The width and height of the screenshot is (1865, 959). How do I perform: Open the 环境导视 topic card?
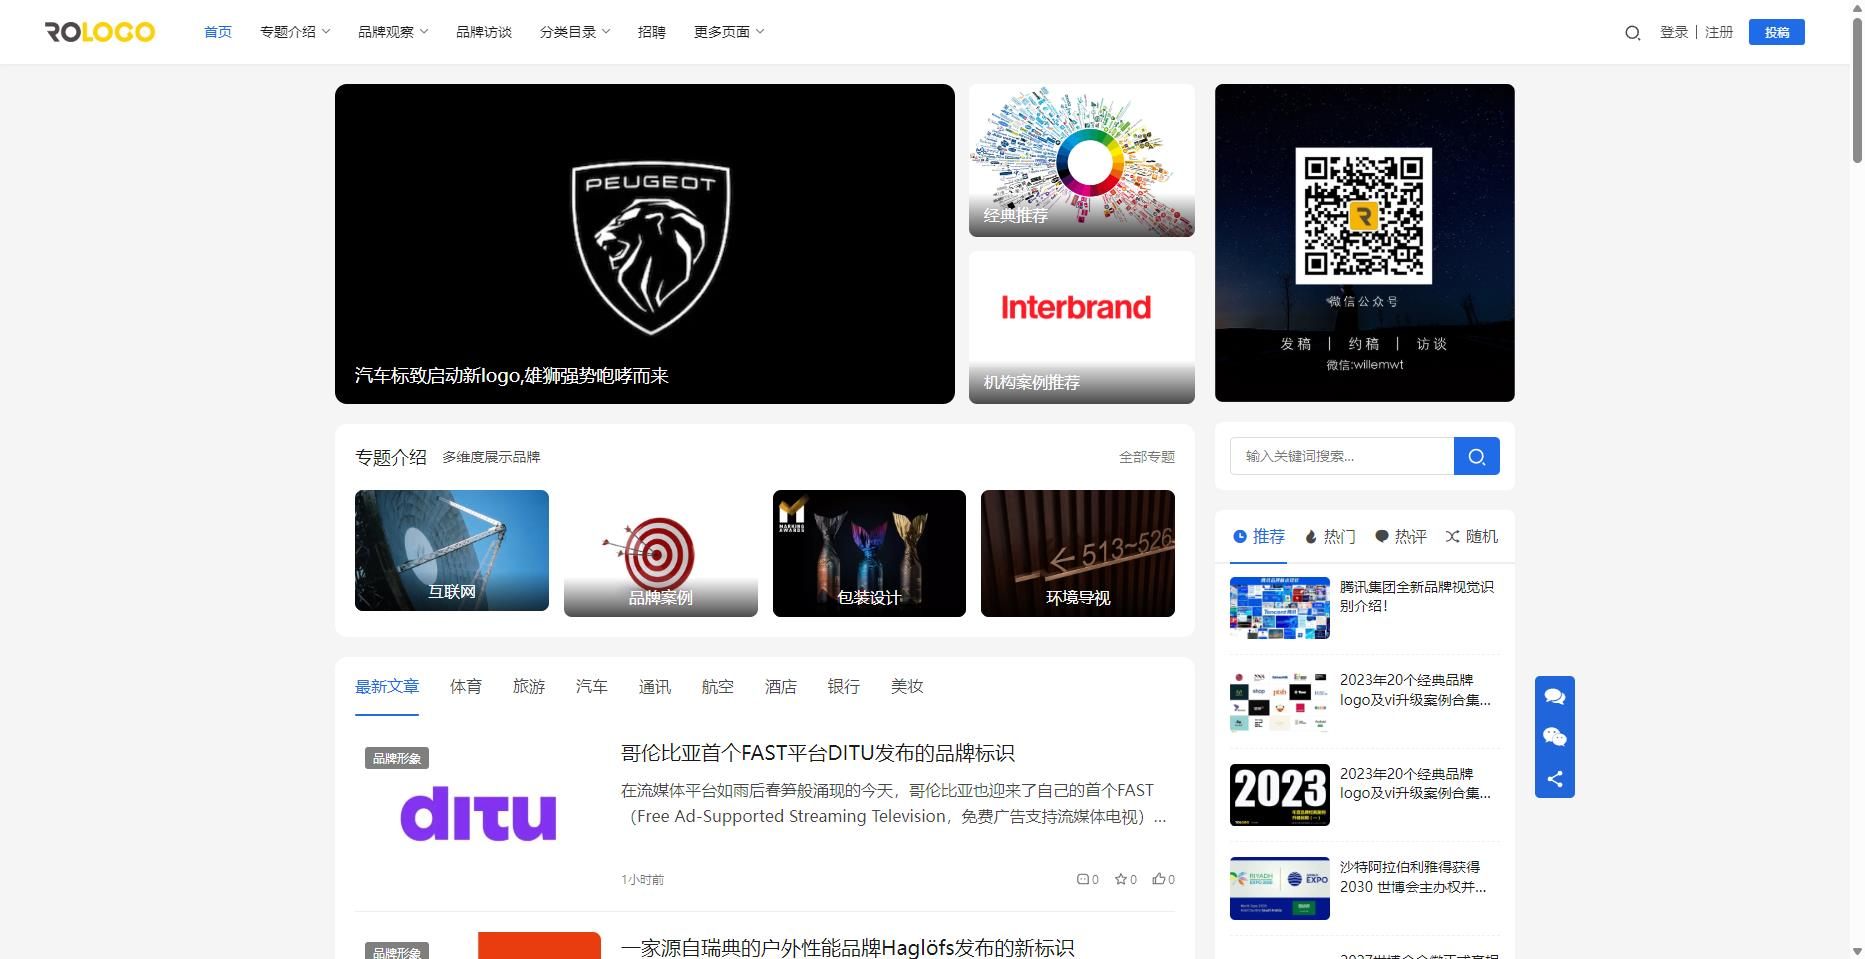point(1078,553)
